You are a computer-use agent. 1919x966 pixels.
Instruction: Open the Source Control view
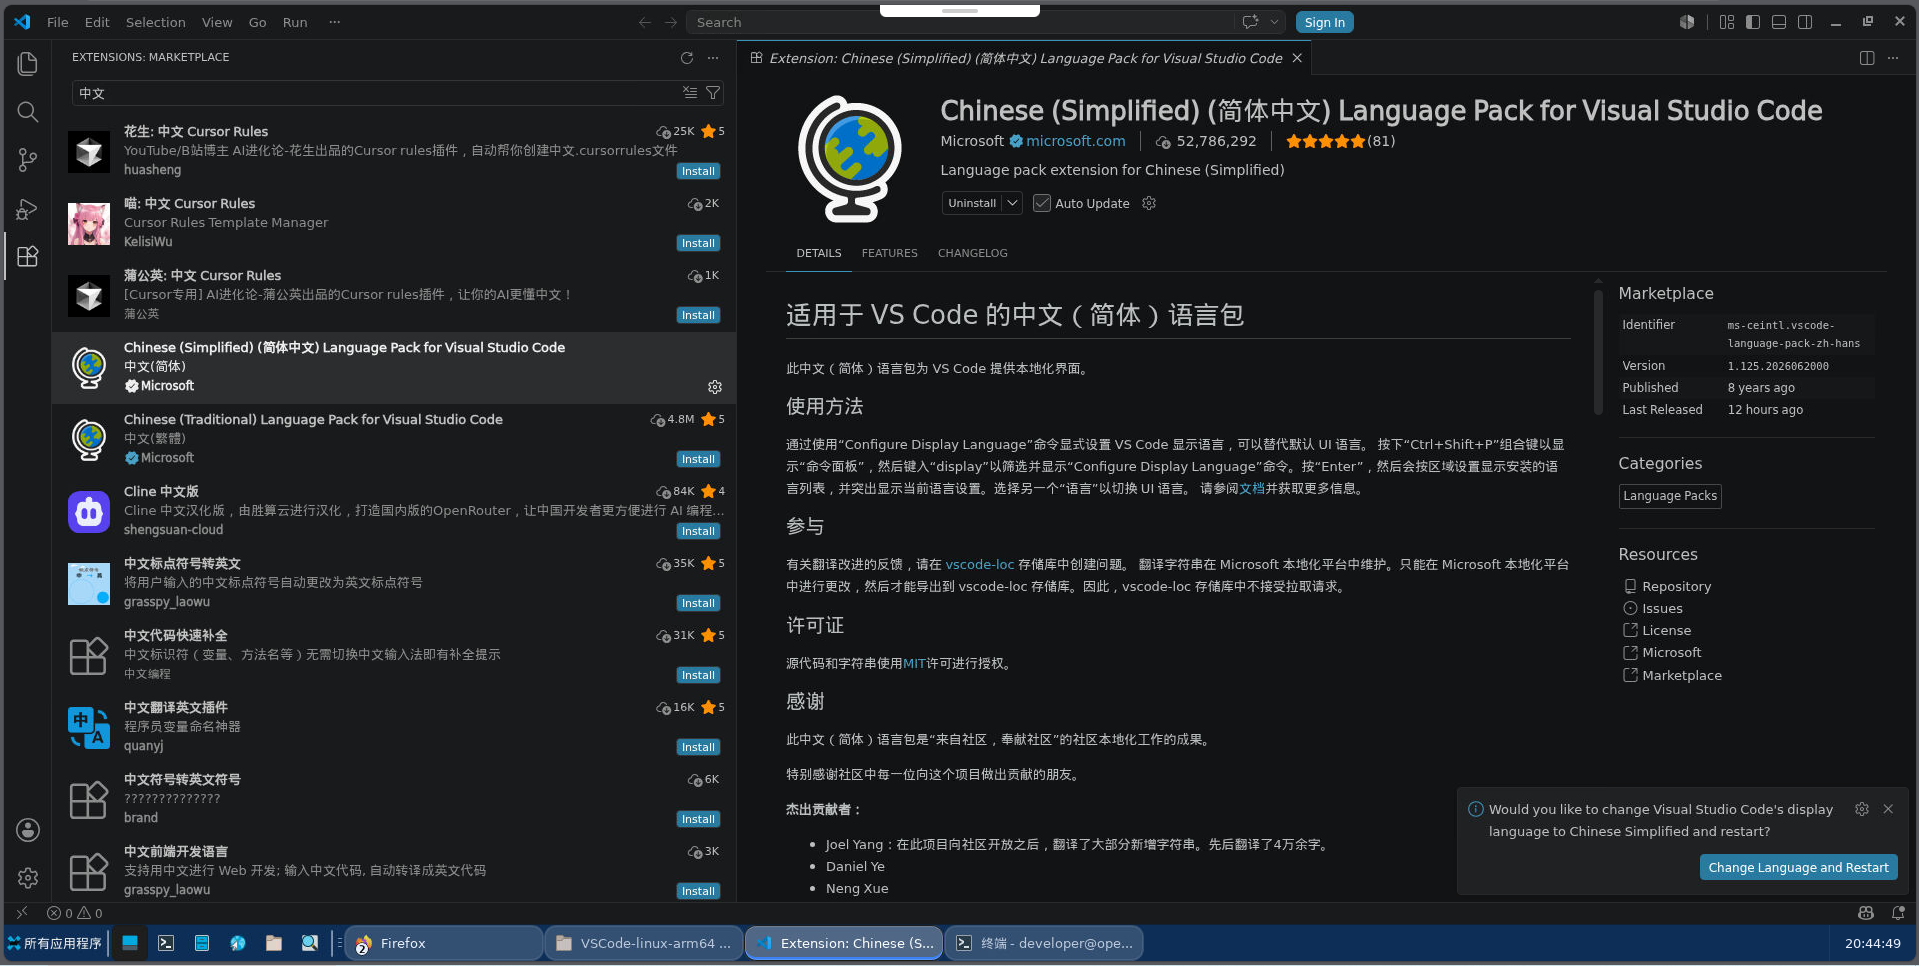click(28, 160)
